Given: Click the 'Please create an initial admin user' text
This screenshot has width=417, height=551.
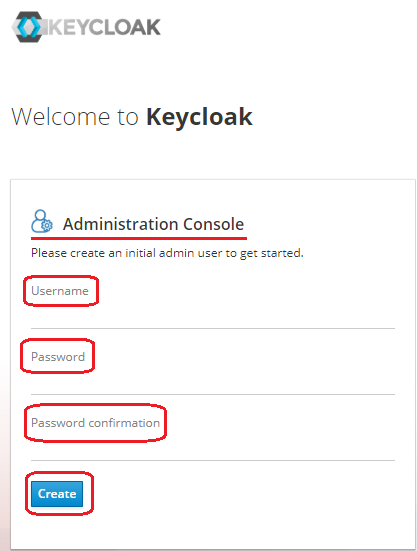Looking at the screenshot, I should [167, 253].
